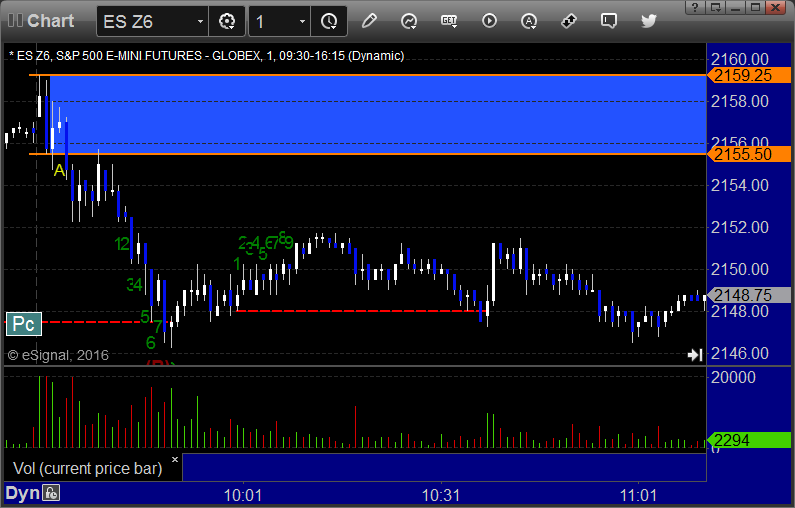Click the pause bars icon beside Chart title
This screenshot has height=508, width=795.
15,21
